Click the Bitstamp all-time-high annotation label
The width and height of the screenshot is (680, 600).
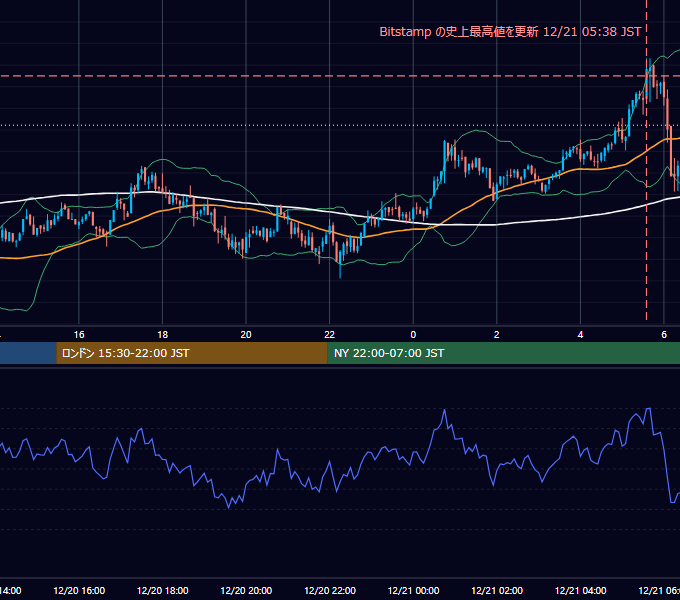[510, 32]
